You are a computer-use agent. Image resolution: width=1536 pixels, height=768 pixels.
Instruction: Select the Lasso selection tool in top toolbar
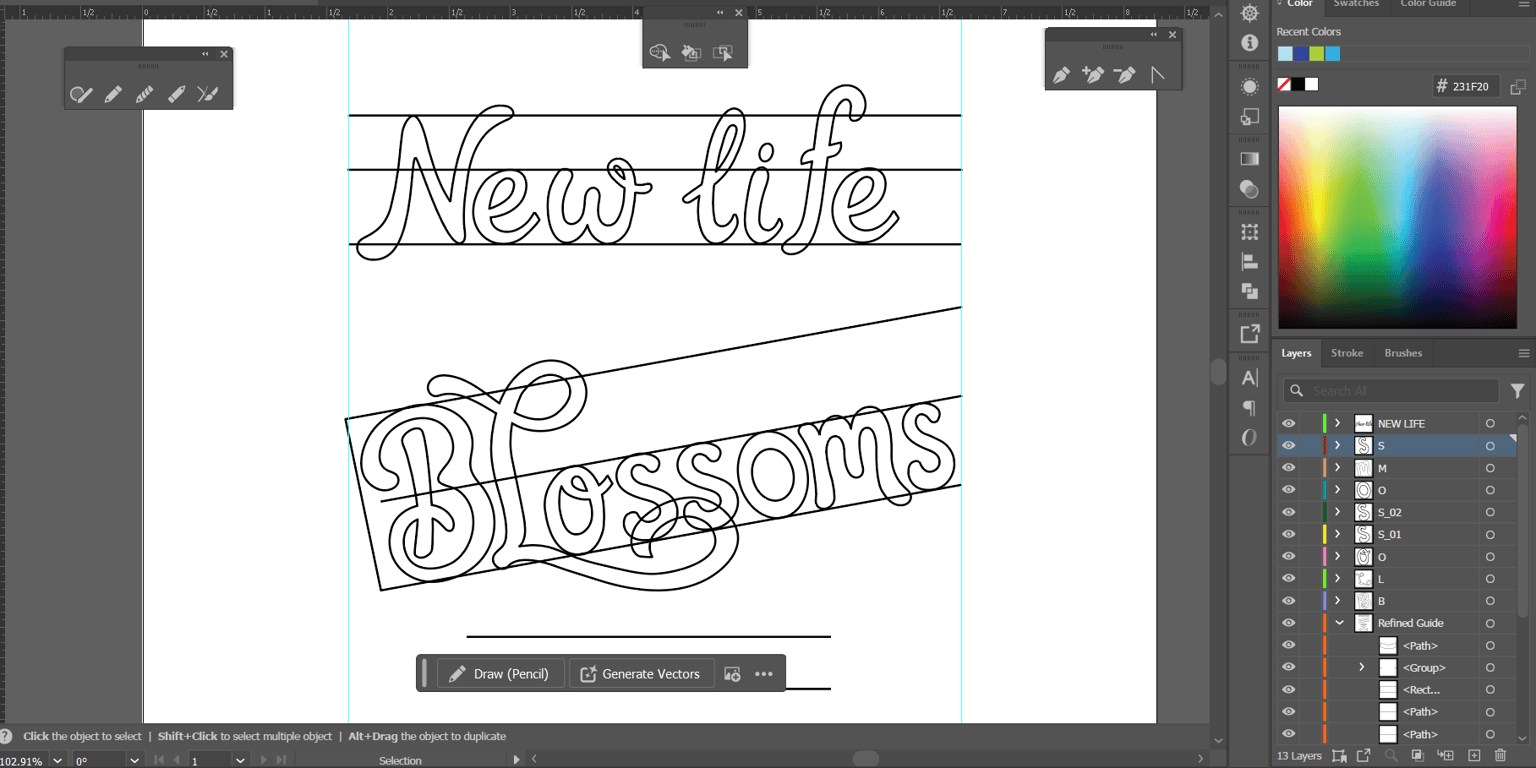pyautogui.click(x=659, y=53)
